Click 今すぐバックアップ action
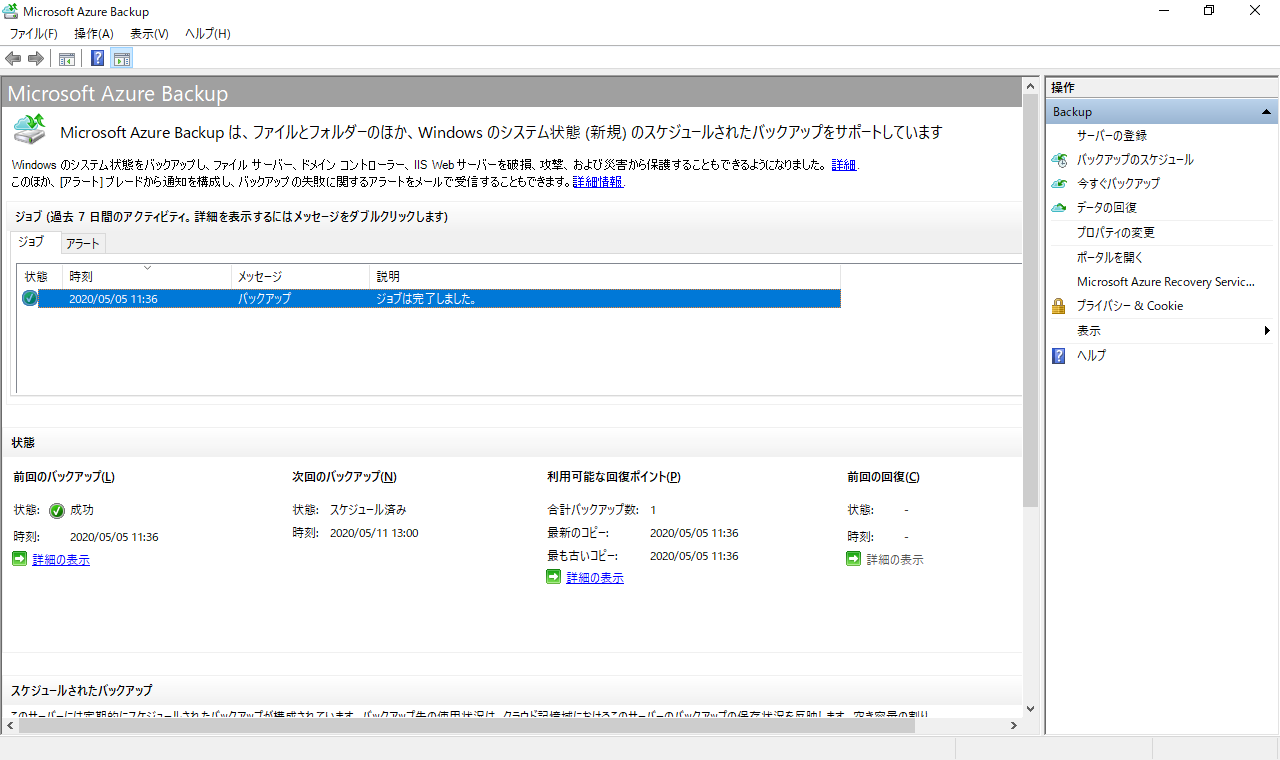Viewport: 1280px width, 760px height. pyautogui.click(x=1118, y=184)
